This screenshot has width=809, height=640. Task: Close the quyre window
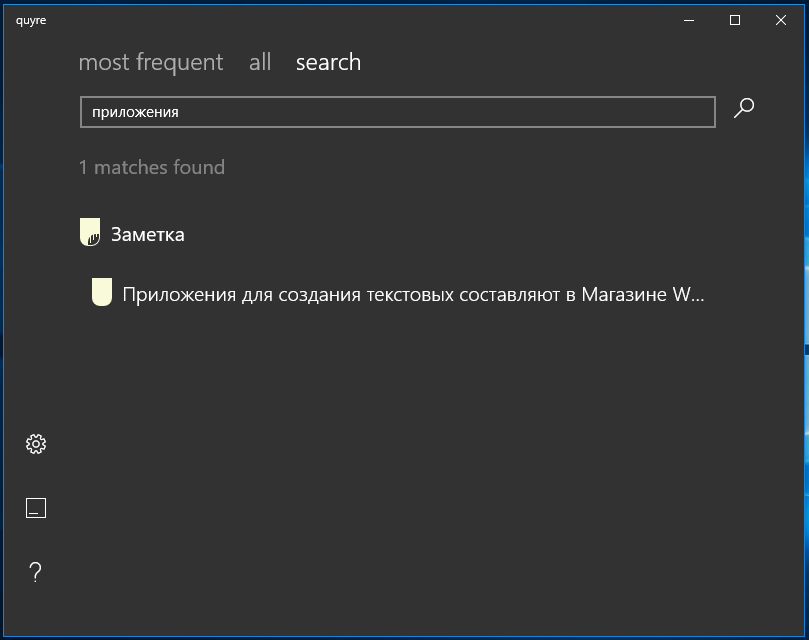[781, 20]
